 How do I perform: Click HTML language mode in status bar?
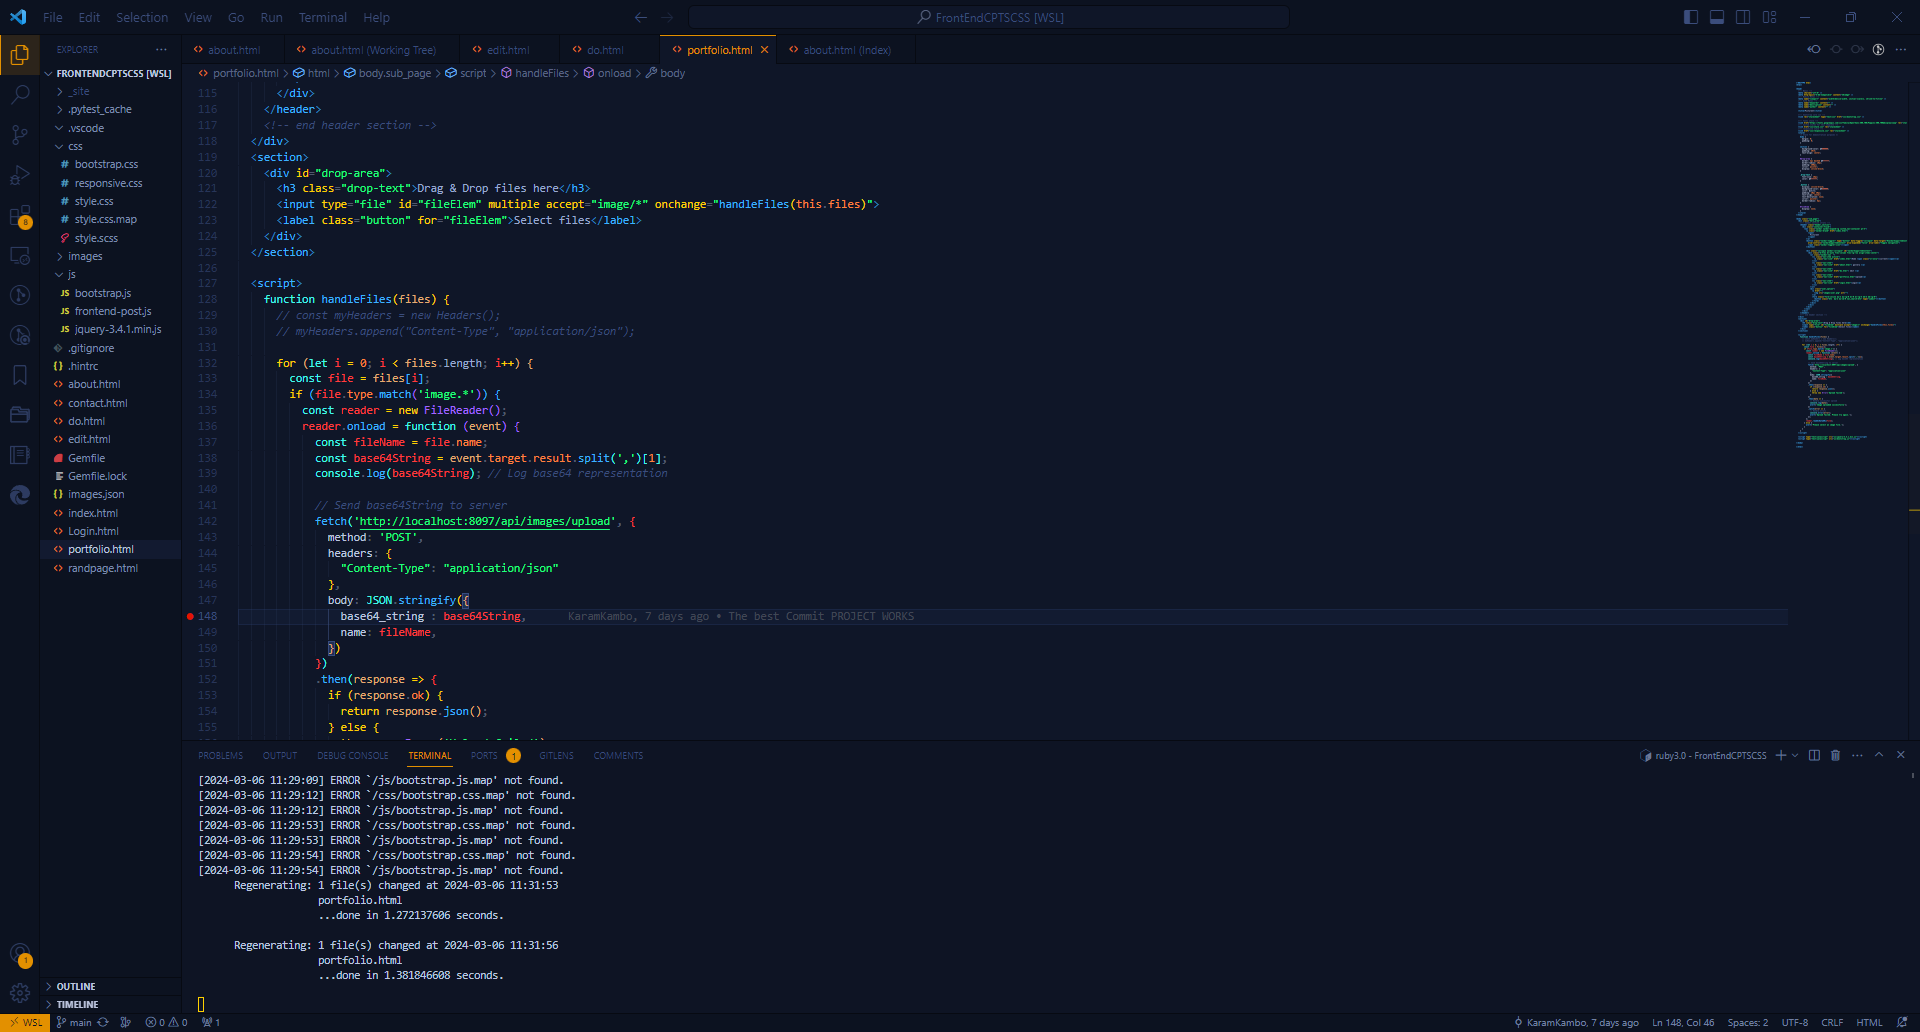point(1869,1022)
